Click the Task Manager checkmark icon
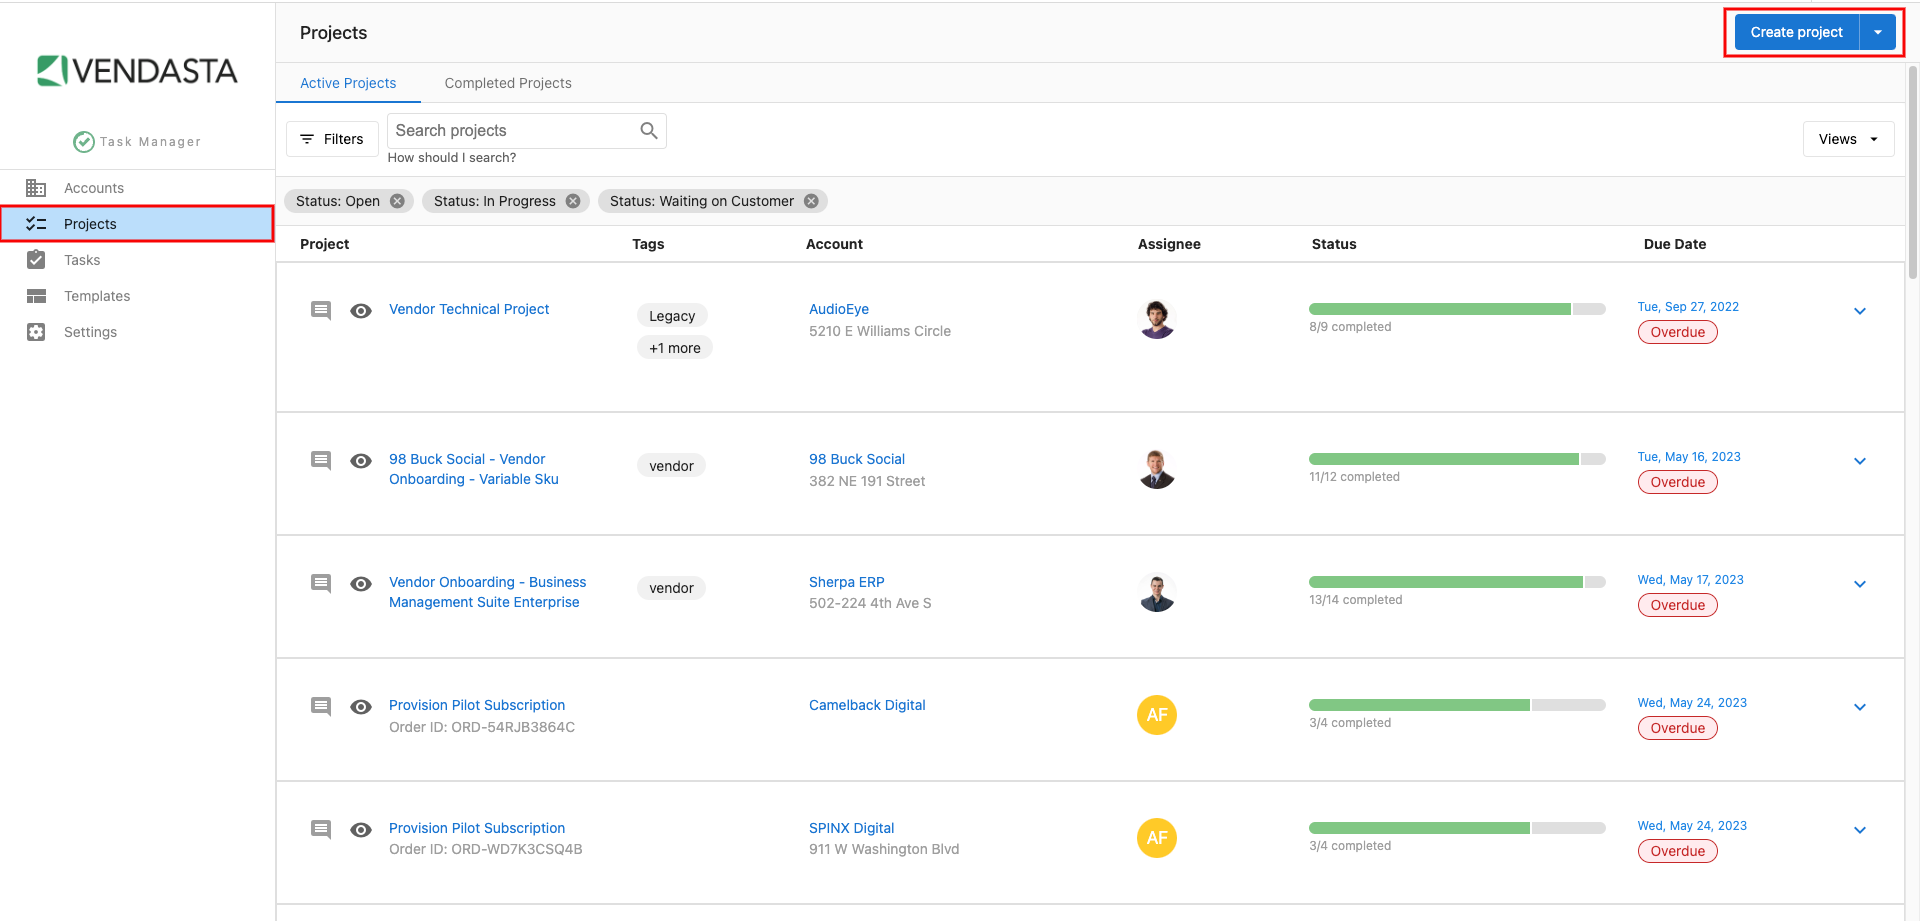The height and width of the screenshot is (921, 1920). (84, 142)
